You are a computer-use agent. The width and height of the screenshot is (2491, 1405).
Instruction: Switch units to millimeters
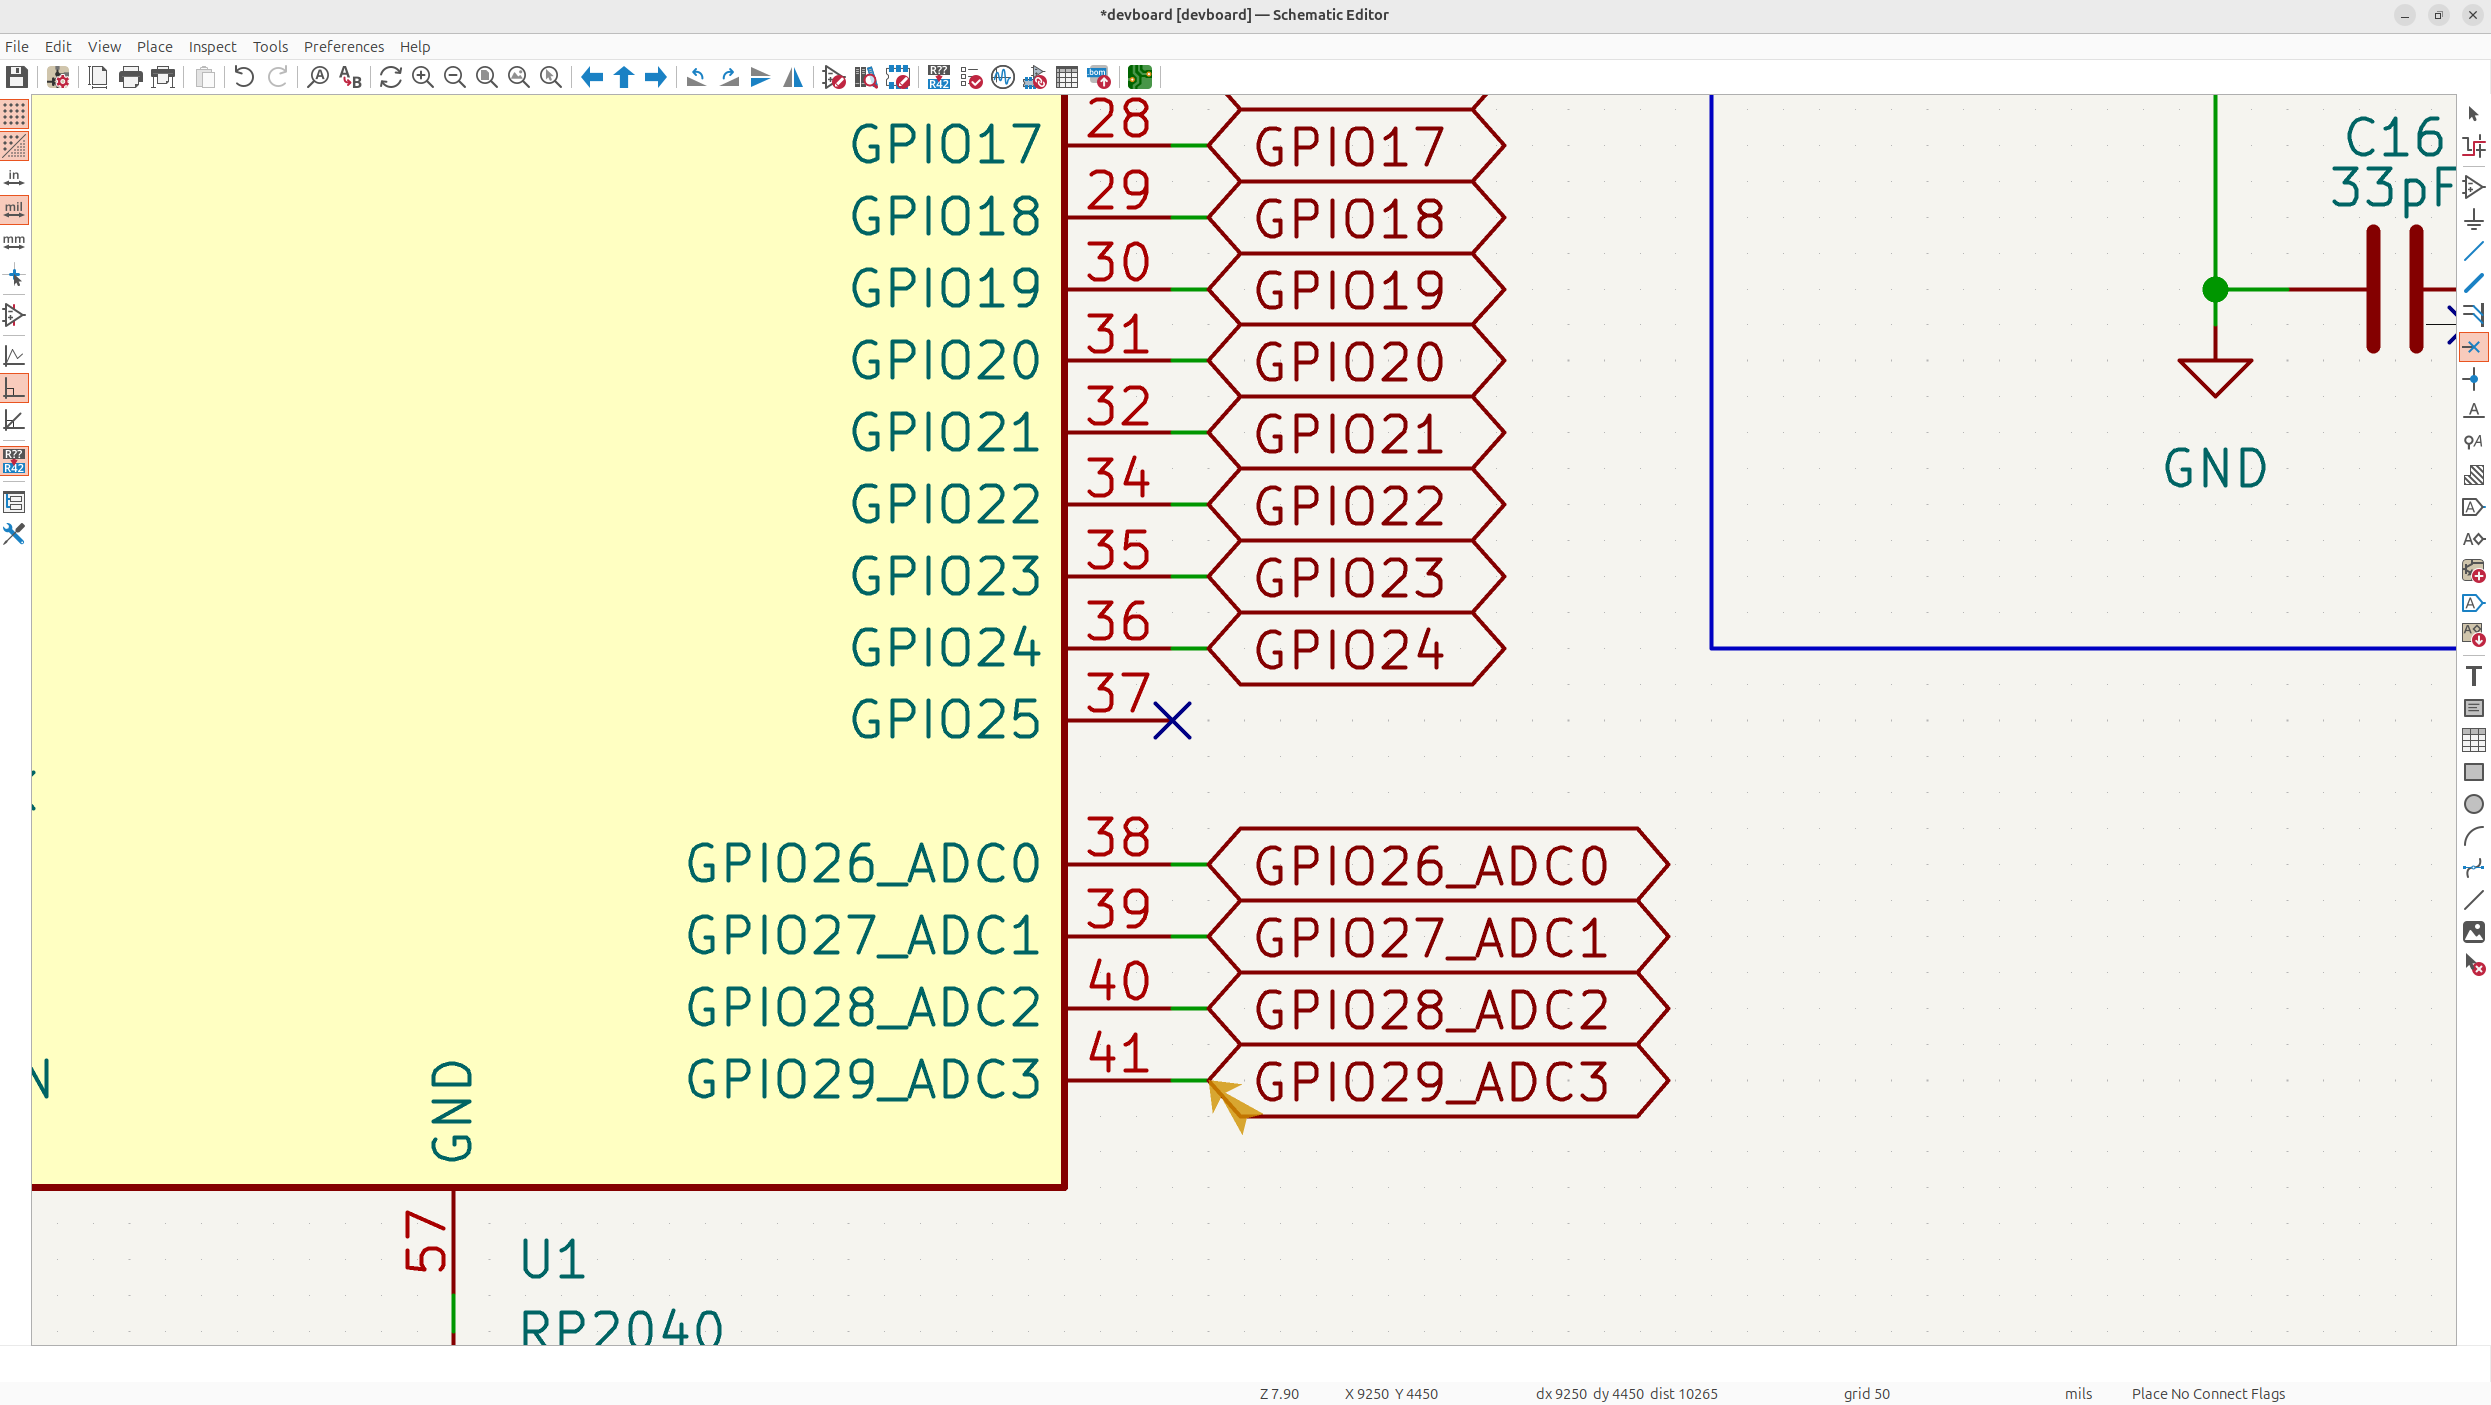coord(14,242)
